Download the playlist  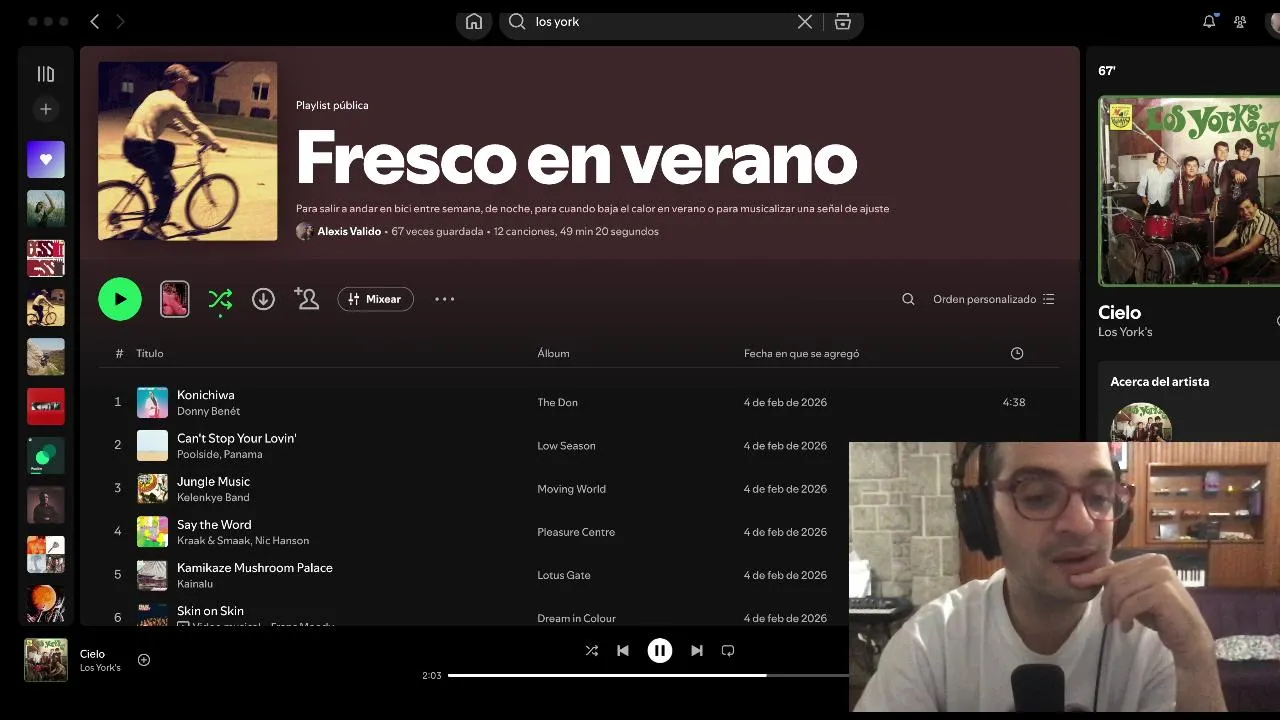click(263, 299)
